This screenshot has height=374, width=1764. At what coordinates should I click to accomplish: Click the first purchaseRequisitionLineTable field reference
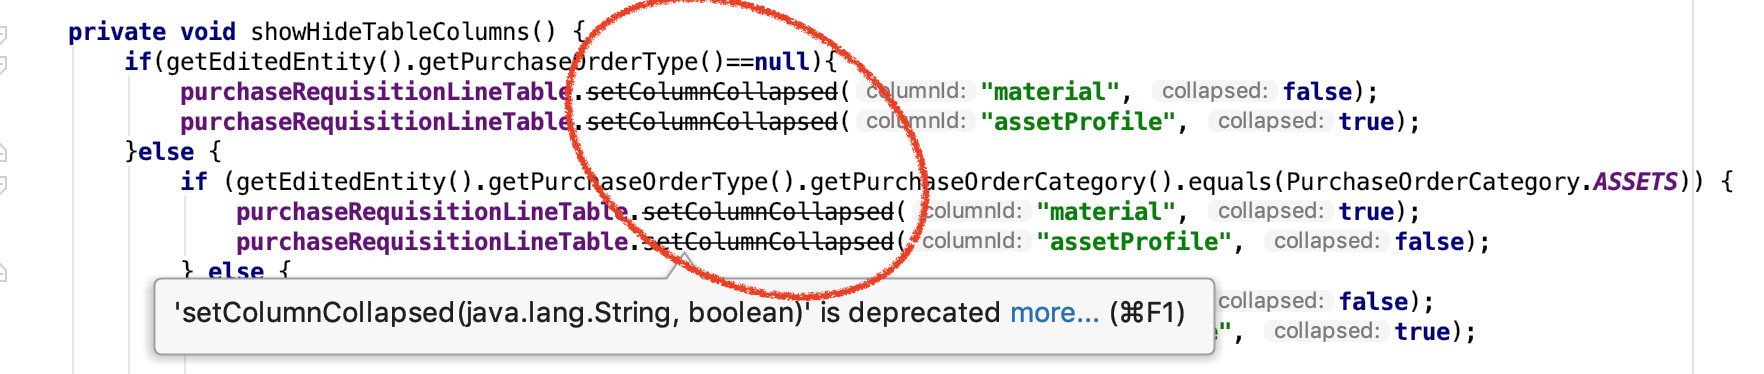pos(375,92)
